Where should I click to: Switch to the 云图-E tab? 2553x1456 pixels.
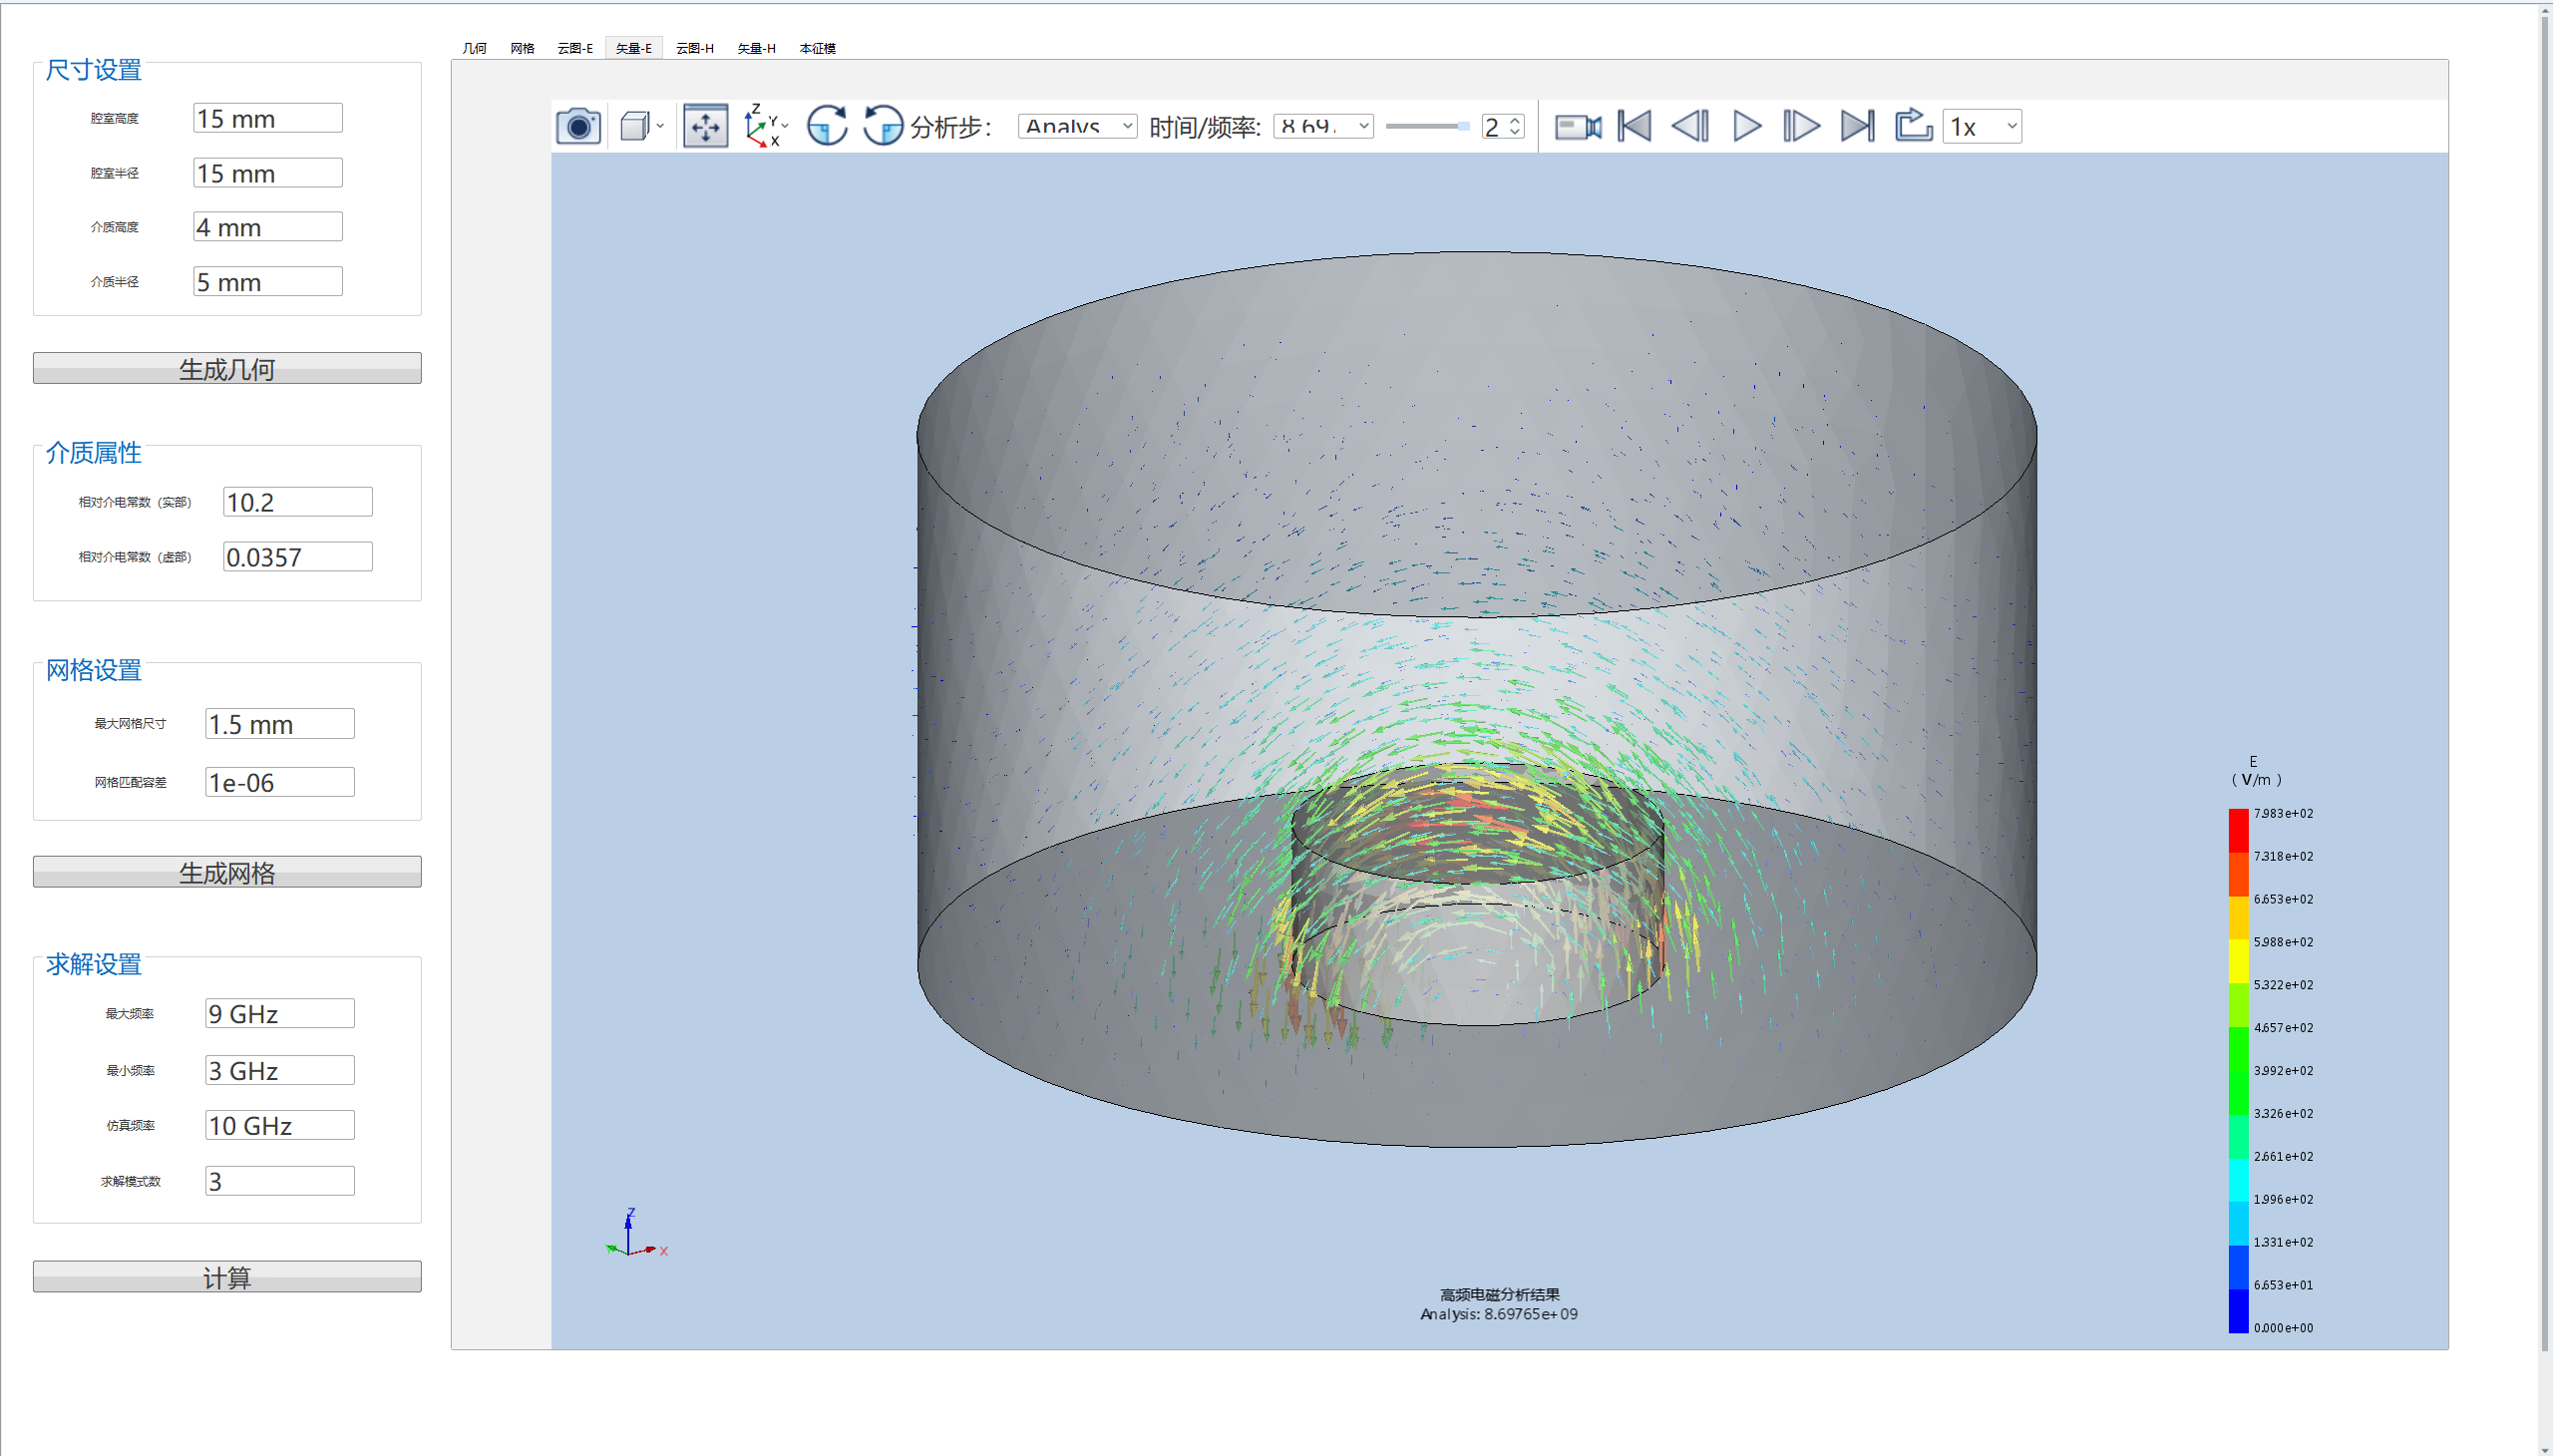(575, 48)
